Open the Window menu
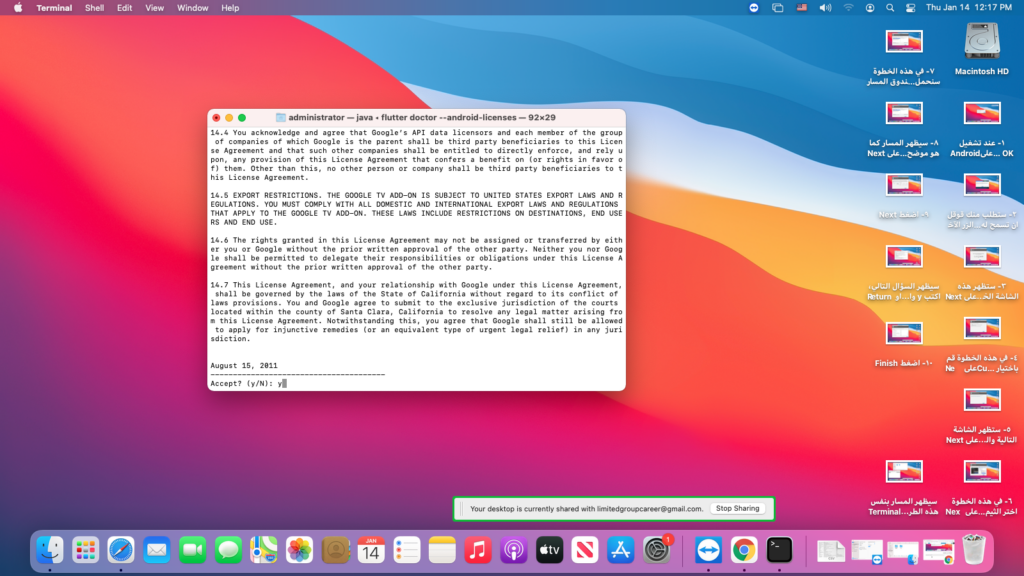This screenshot has width=1024, height=576. pos(193,8)
